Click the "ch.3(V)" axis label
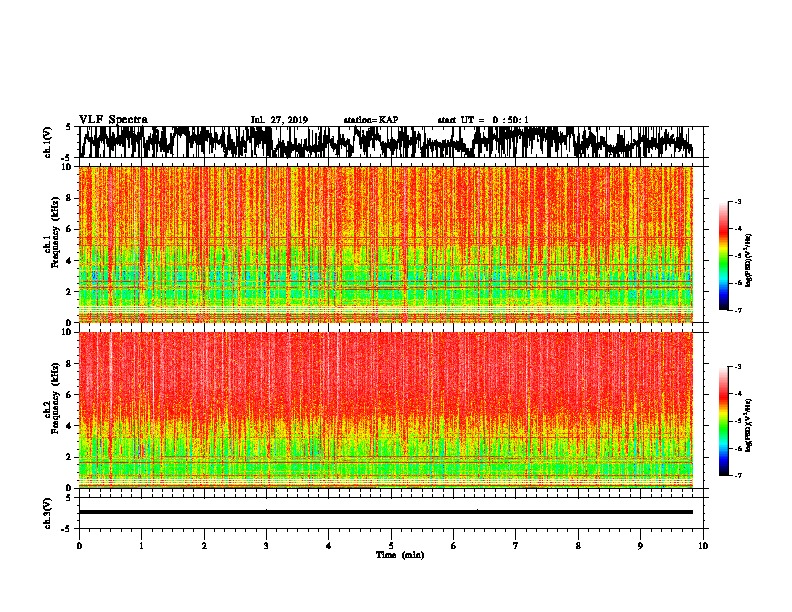This screenshot has height=612, width=792. pyautogui.click(x=48, y=513)
